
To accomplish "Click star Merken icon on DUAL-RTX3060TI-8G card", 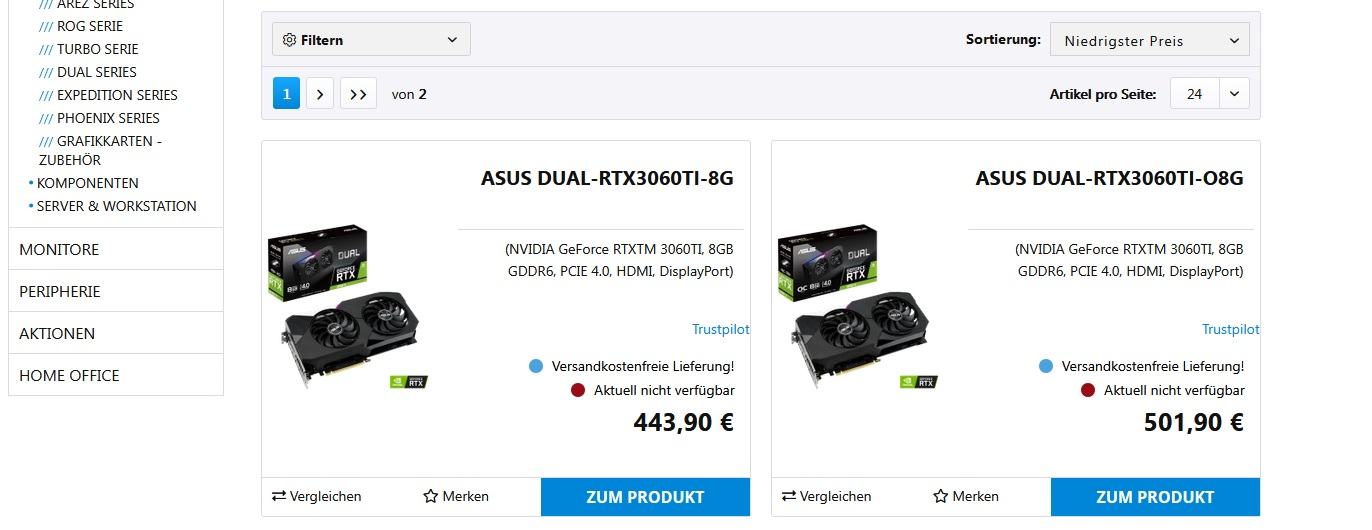I will pos(431,496).
